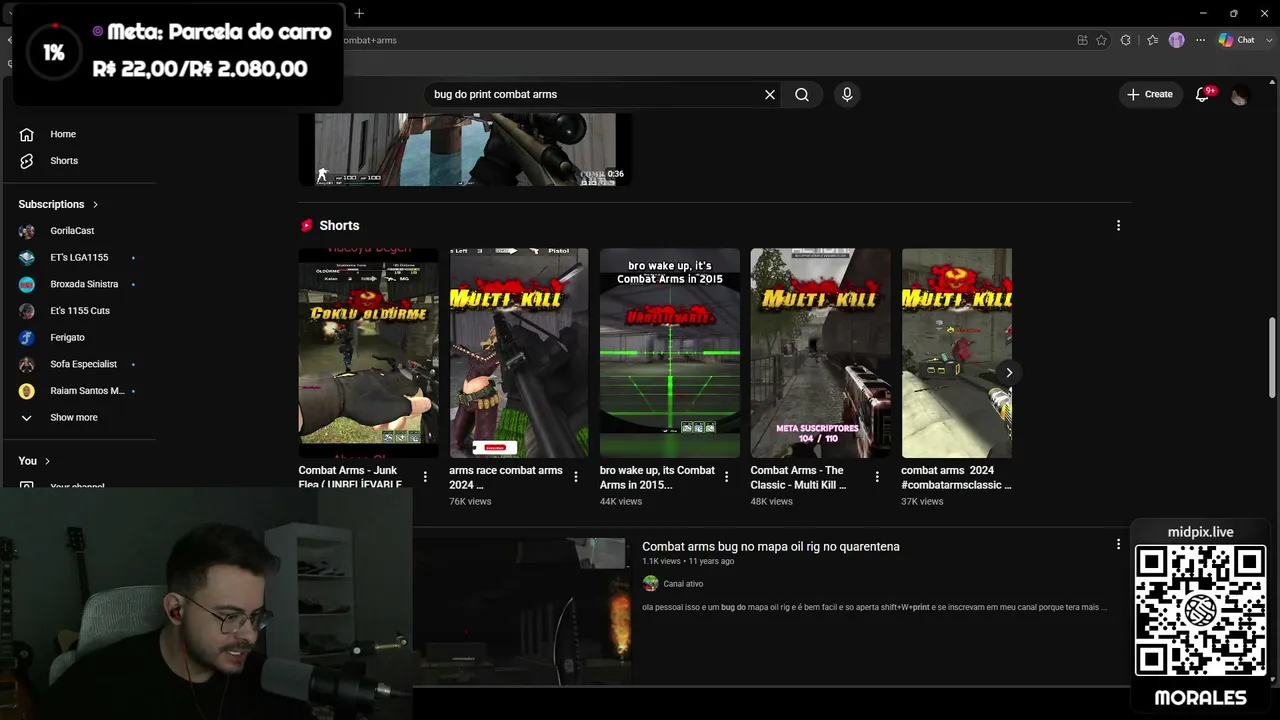
Task: Click the title 'Combat Arms - Junk Flea'
Action: (x=350, y=477)
